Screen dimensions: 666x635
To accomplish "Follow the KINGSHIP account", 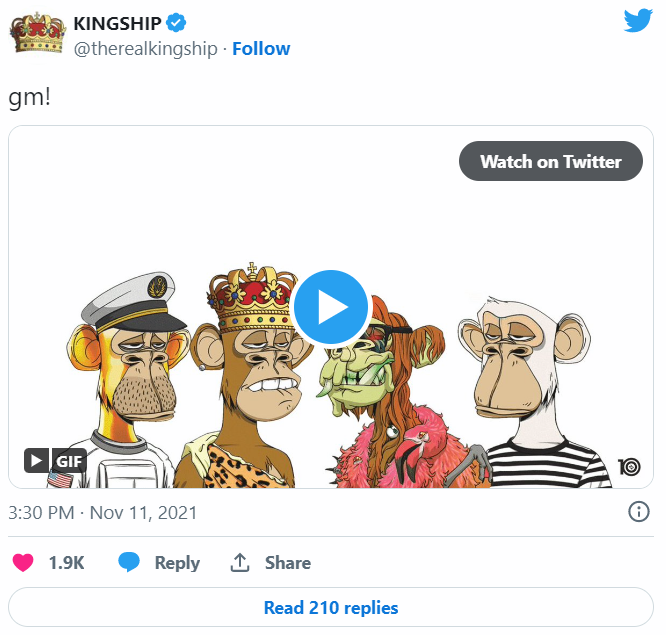I will click(261, 48).
